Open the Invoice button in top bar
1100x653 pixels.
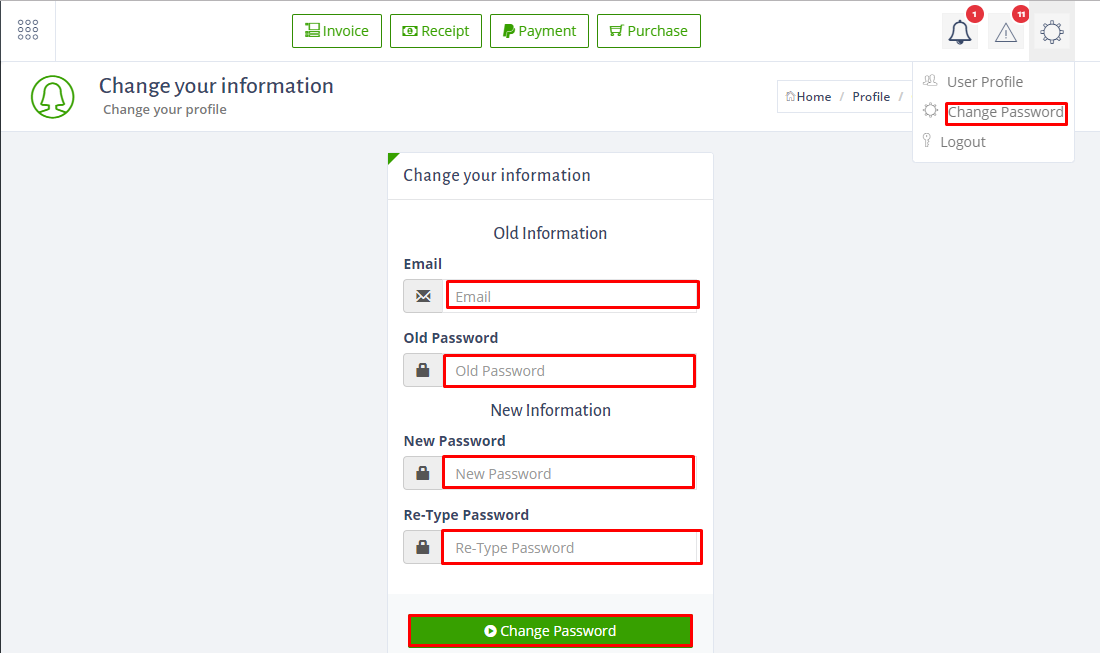[337, 31]
